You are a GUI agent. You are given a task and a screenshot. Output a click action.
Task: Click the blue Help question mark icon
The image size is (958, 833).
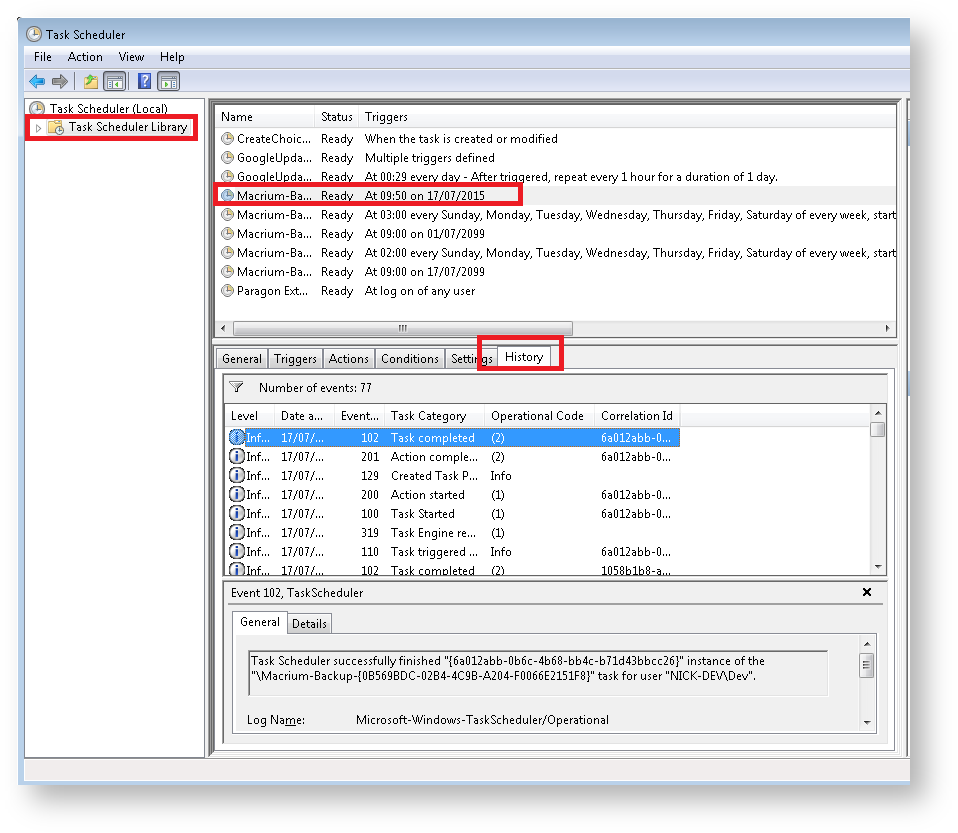[x=144, y=82]
